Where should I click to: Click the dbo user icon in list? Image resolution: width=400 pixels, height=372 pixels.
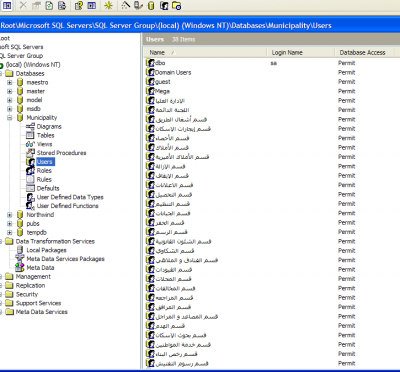click(x=150, y=63)
